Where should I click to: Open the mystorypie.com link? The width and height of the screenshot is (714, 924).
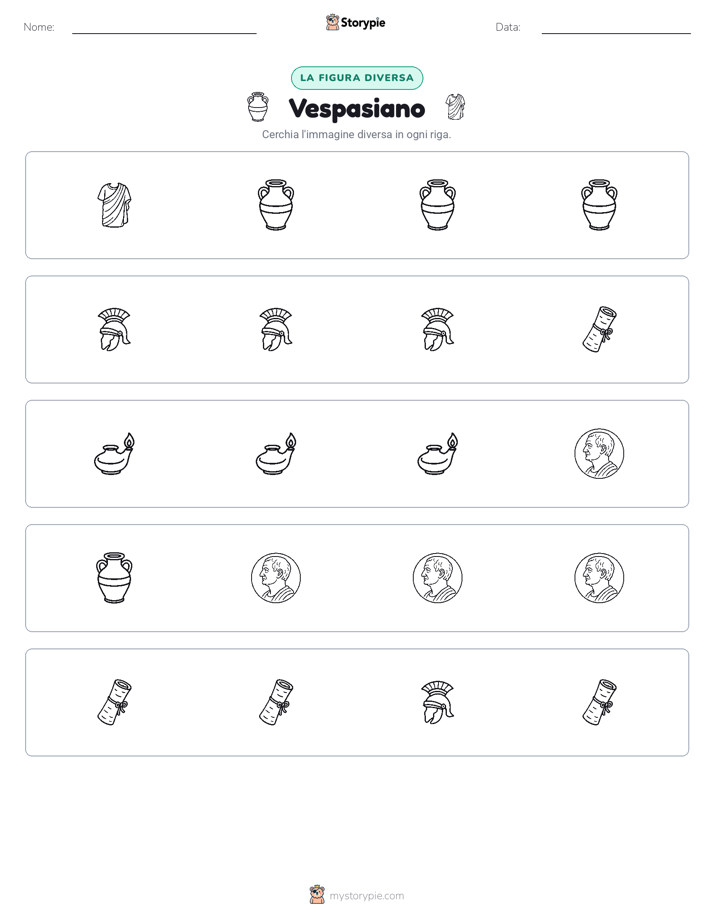point(366,896)
